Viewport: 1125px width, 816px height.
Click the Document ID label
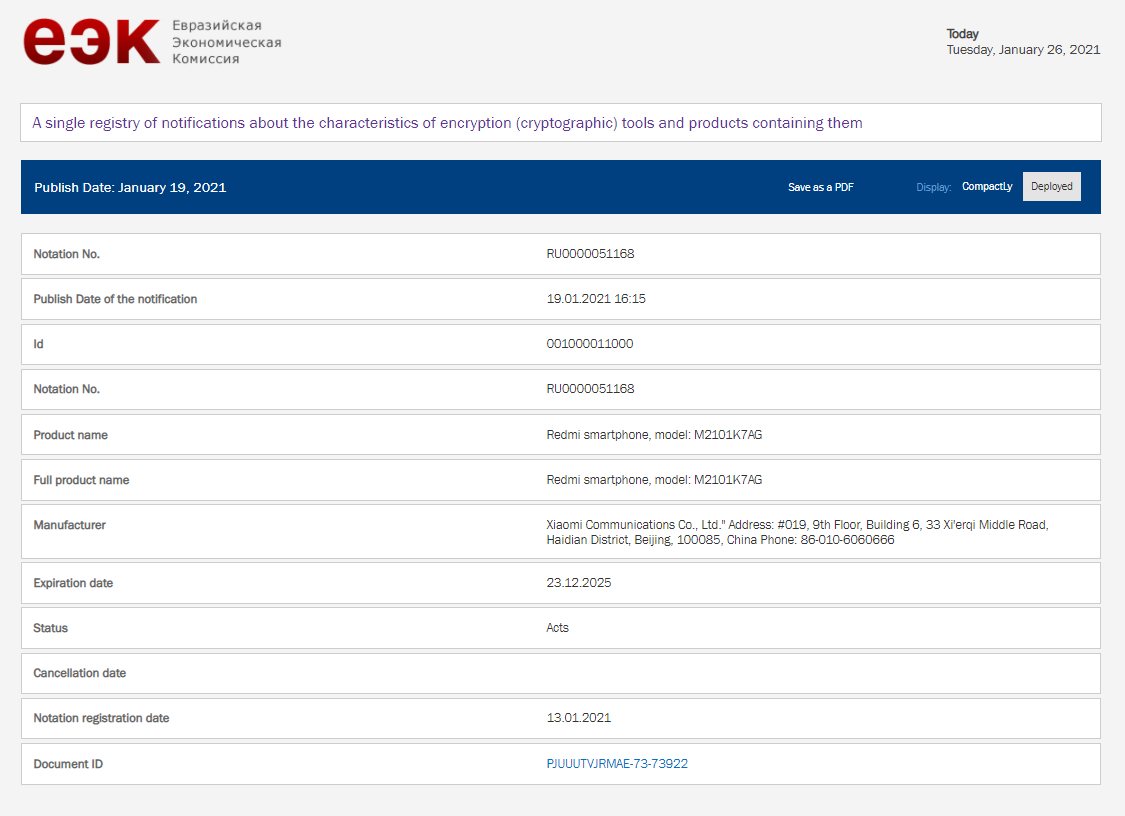click(68, 764)
